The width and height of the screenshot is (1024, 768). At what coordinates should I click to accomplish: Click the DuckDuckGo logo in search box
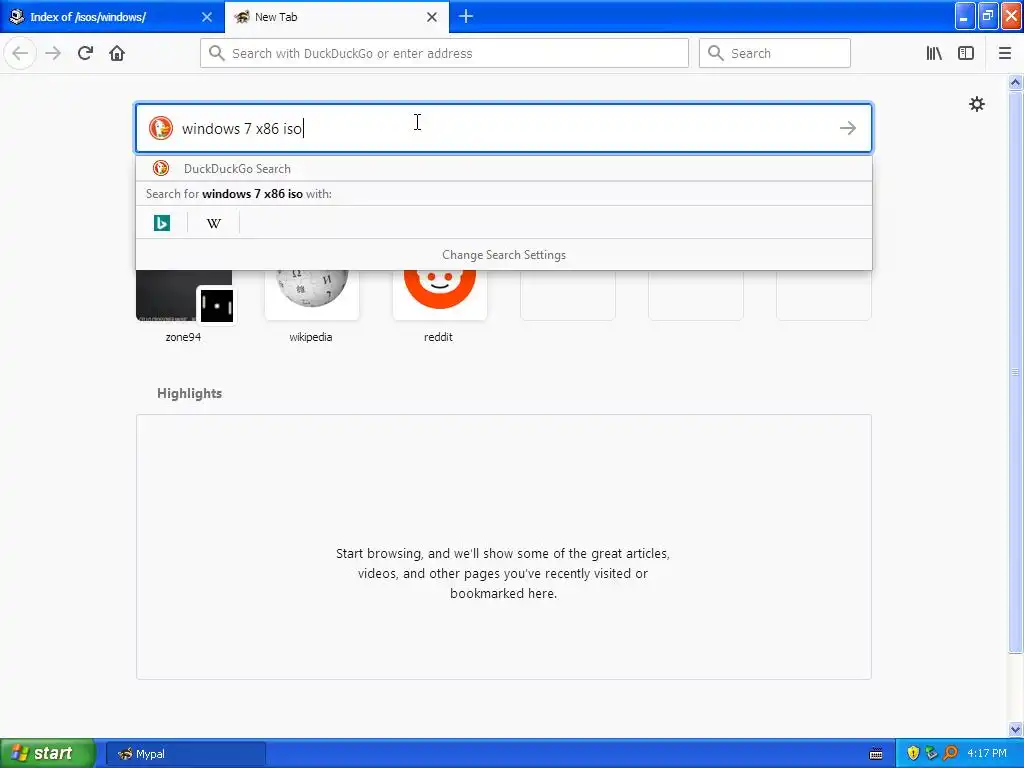(161, 128)
